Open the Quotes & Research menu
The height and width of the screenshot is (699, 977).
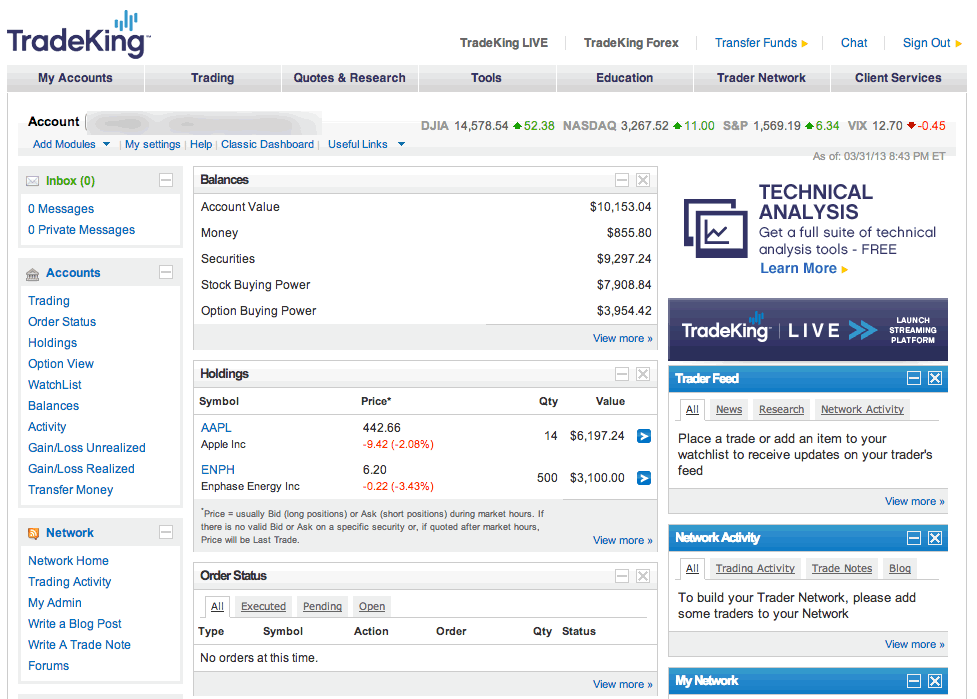[x=350, y=78]
